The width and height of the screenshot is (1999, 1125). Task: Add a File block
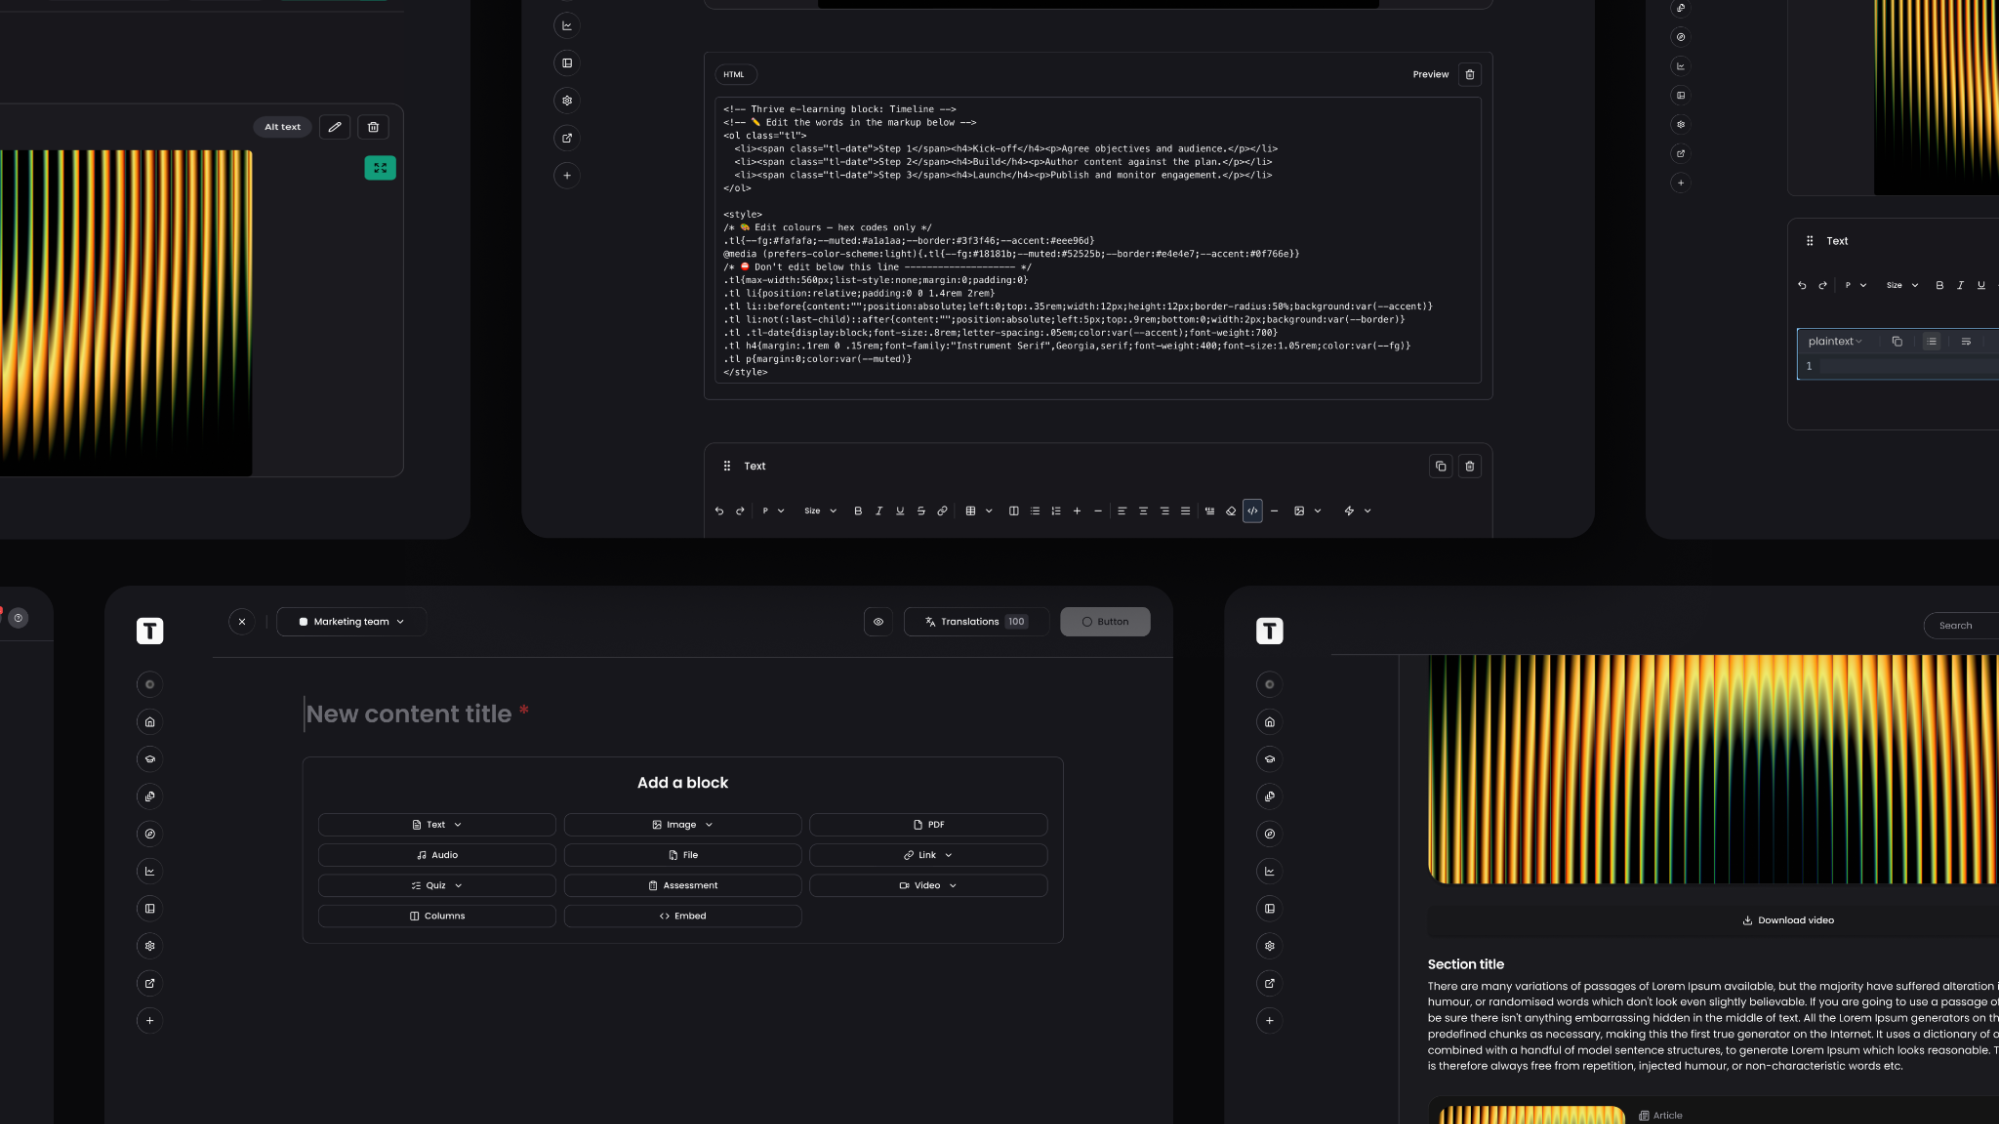683,855
